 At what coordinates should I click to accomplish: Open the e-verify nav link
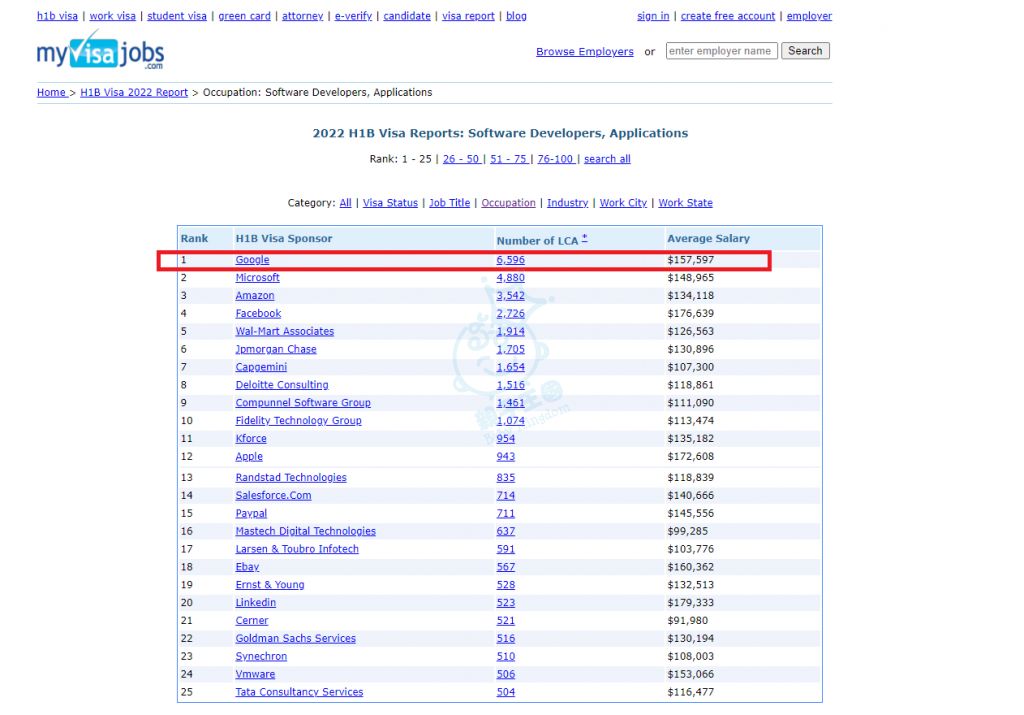(x=353, y=16)
